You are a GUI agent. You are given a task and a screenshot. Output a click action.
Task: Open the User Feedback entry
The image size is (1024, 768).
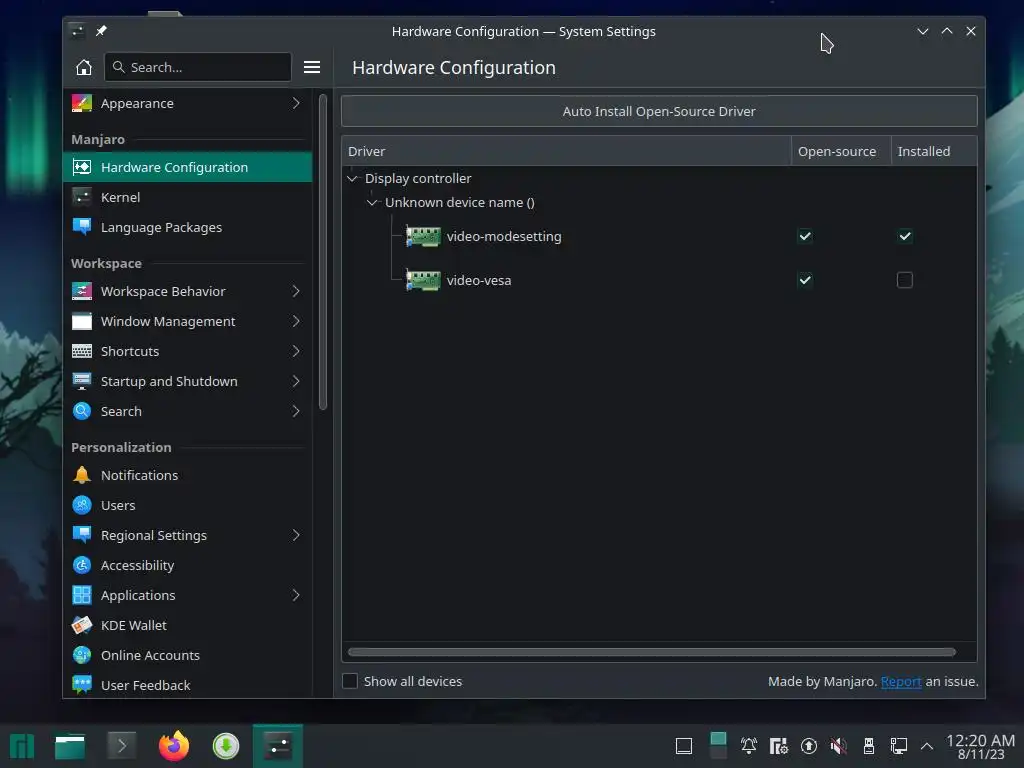tap(187, 685)
